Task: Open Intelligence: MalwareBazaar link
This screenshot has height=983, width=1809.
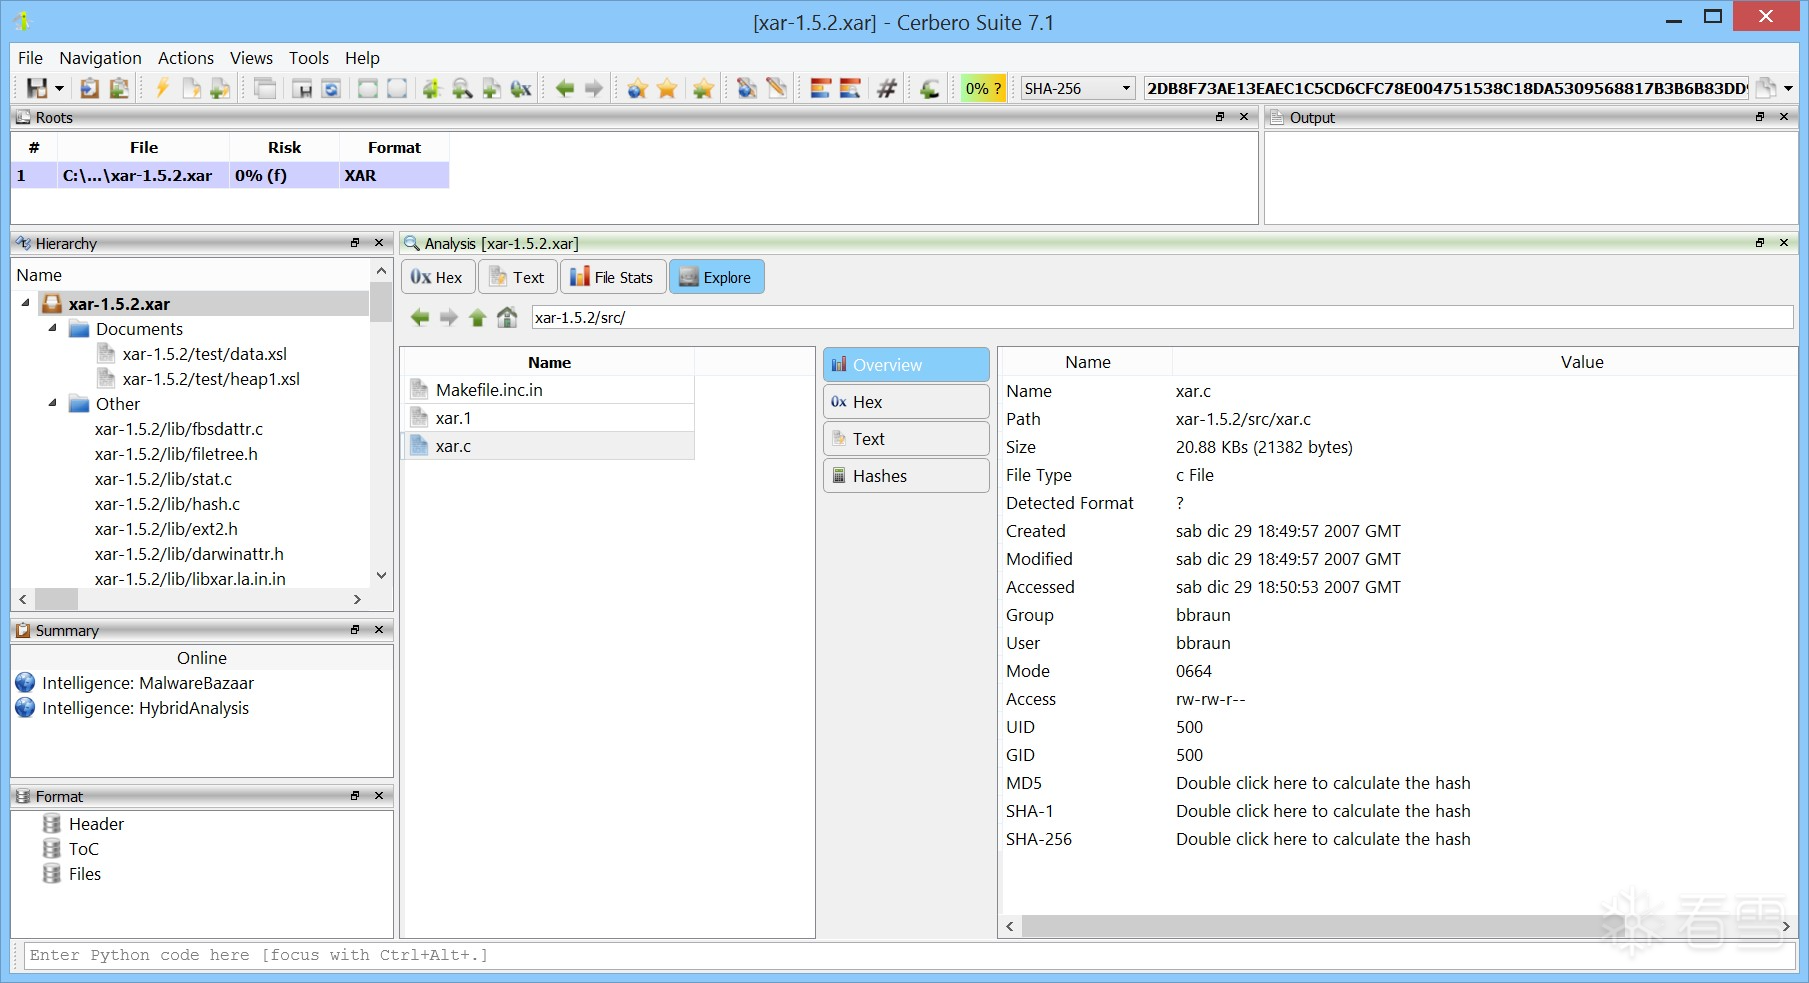Action: pos(148,683)
